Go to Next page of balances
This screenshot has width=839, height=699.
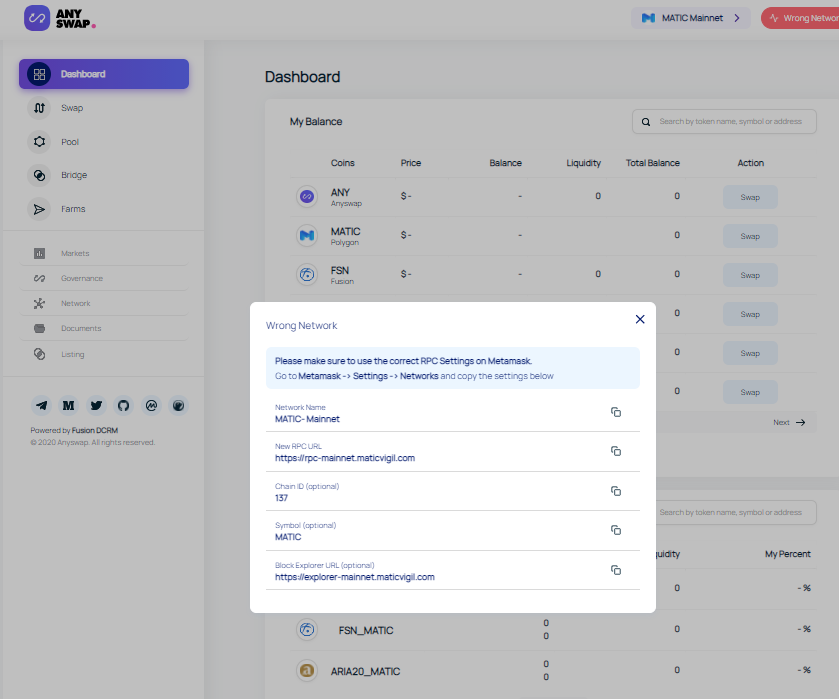click(x=789, y=422)
